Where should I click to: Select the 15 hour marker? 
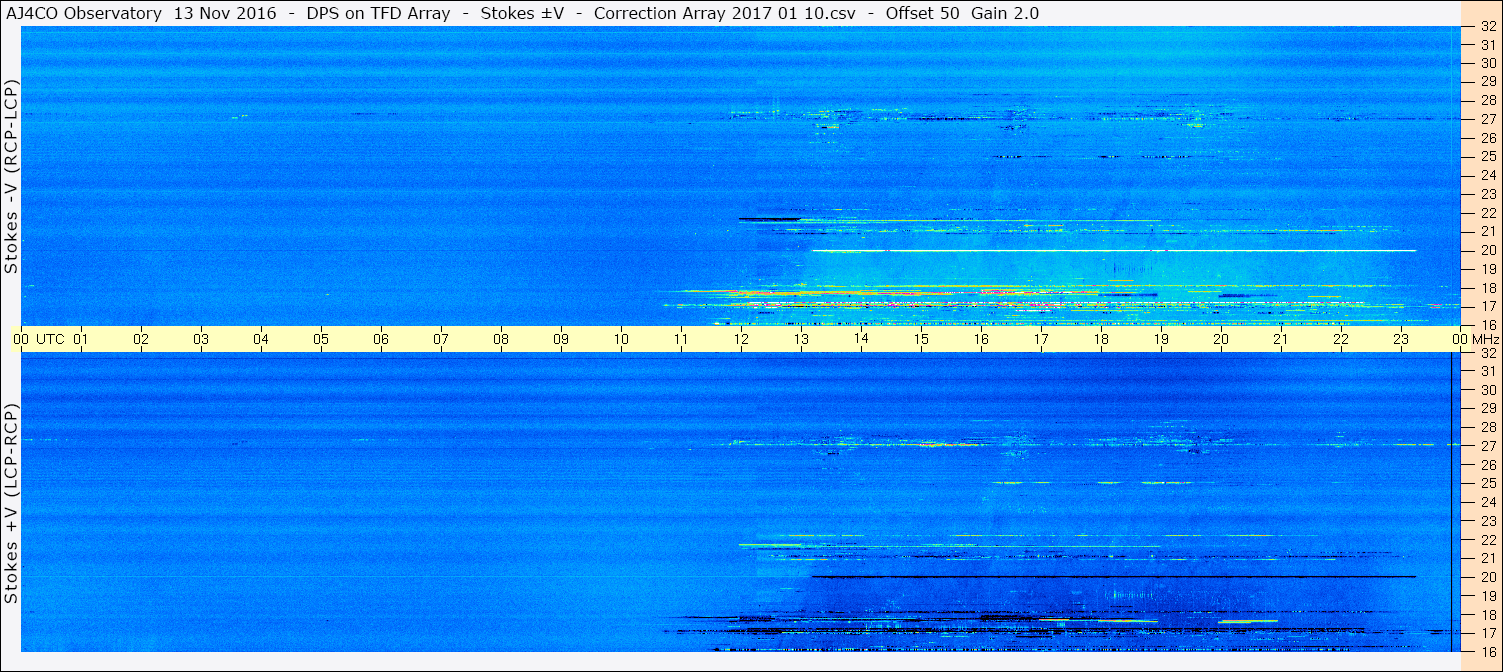tap(921, 340)
